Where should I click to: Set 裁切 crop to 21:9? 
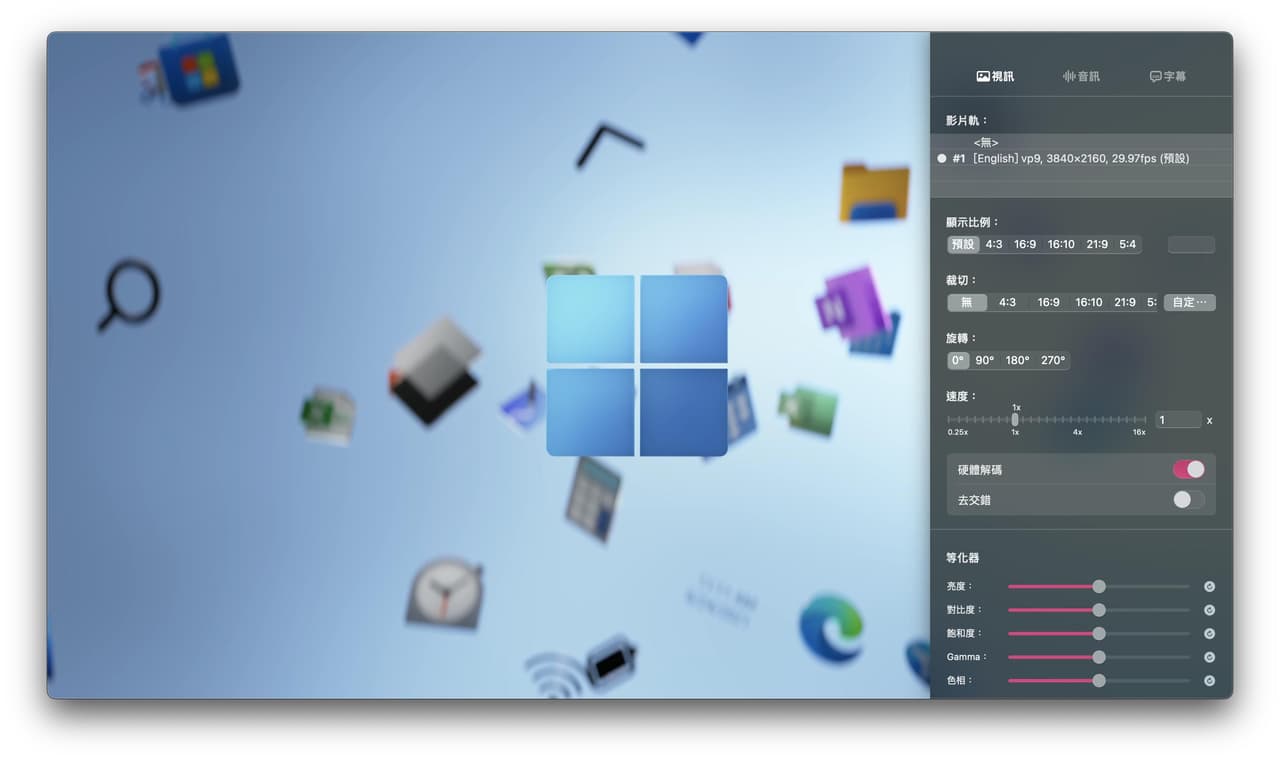click(1125, 302)
